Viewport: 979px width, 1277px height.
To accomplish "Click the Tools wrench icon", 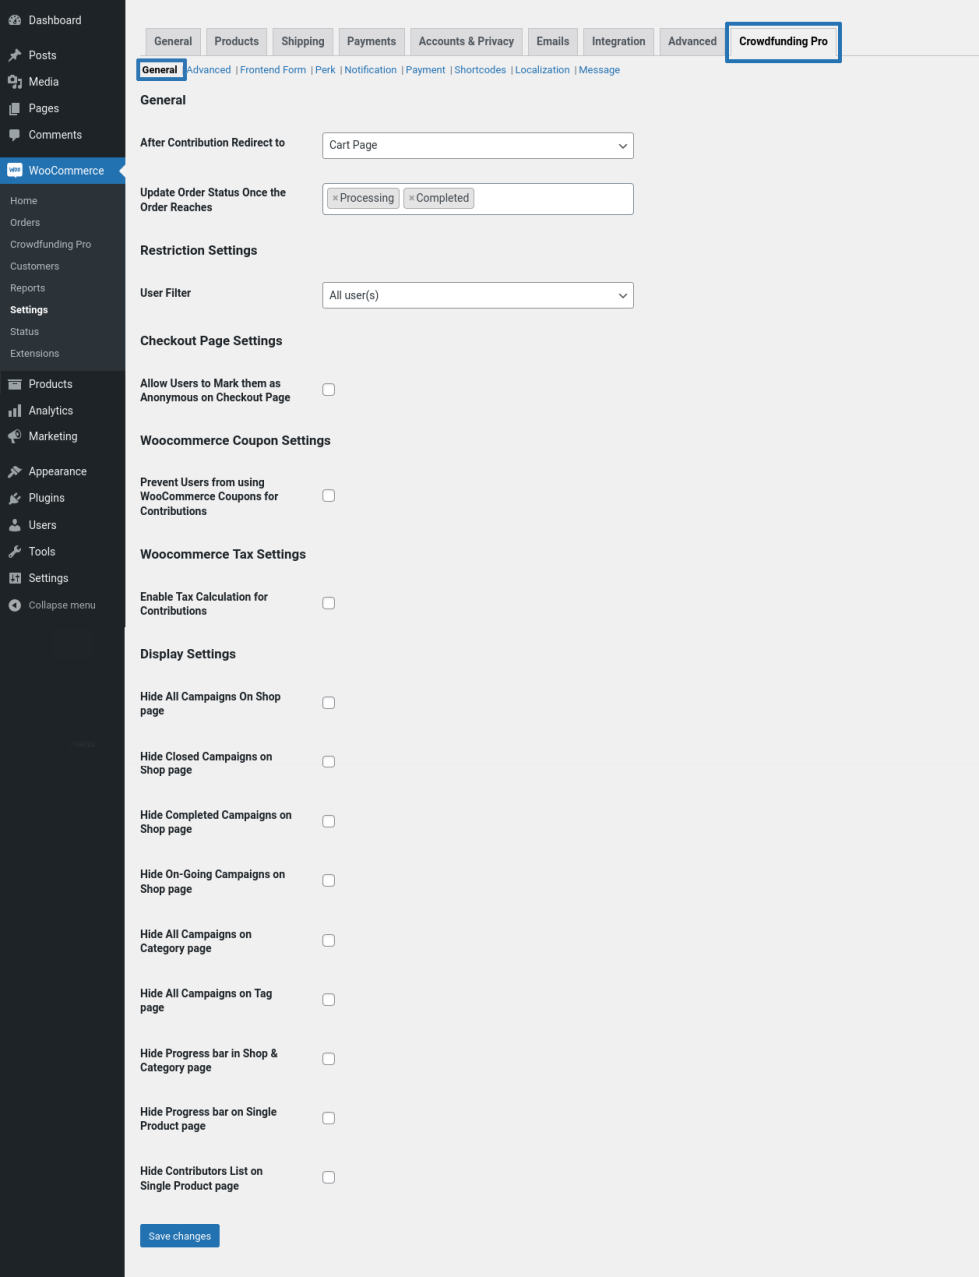I will 15,552.
